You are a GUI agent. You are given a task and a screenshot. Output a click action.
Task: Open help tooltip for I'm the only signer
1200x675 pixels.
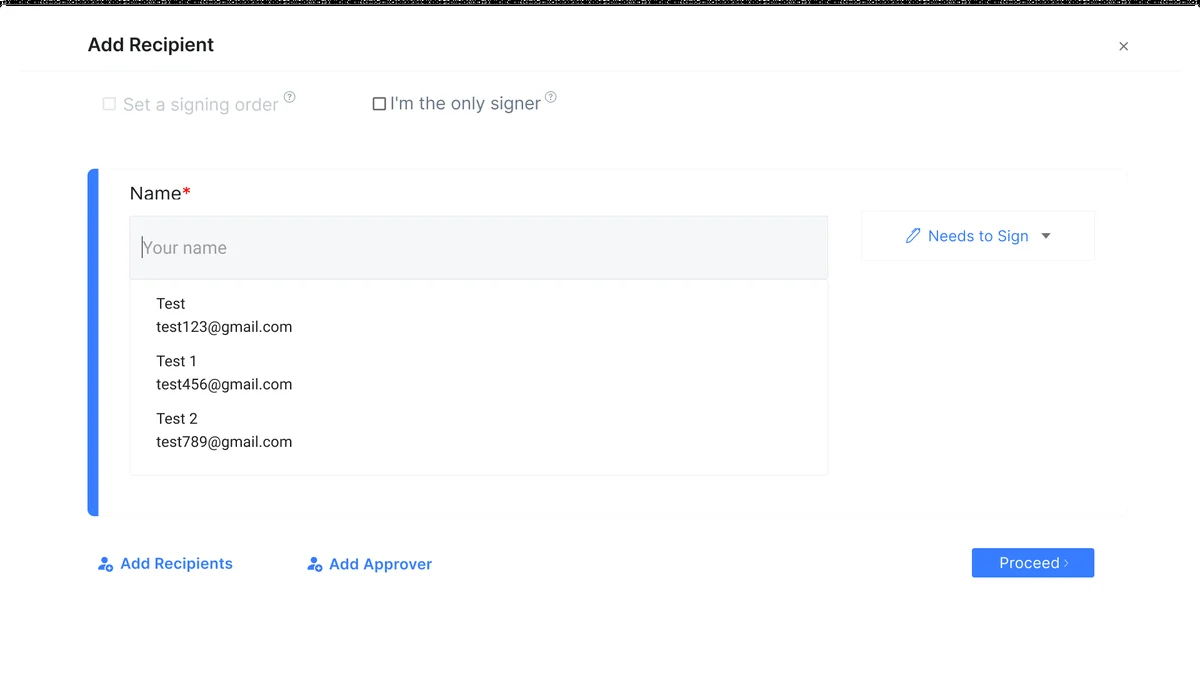pyautogui.click(x=551, y=97)
